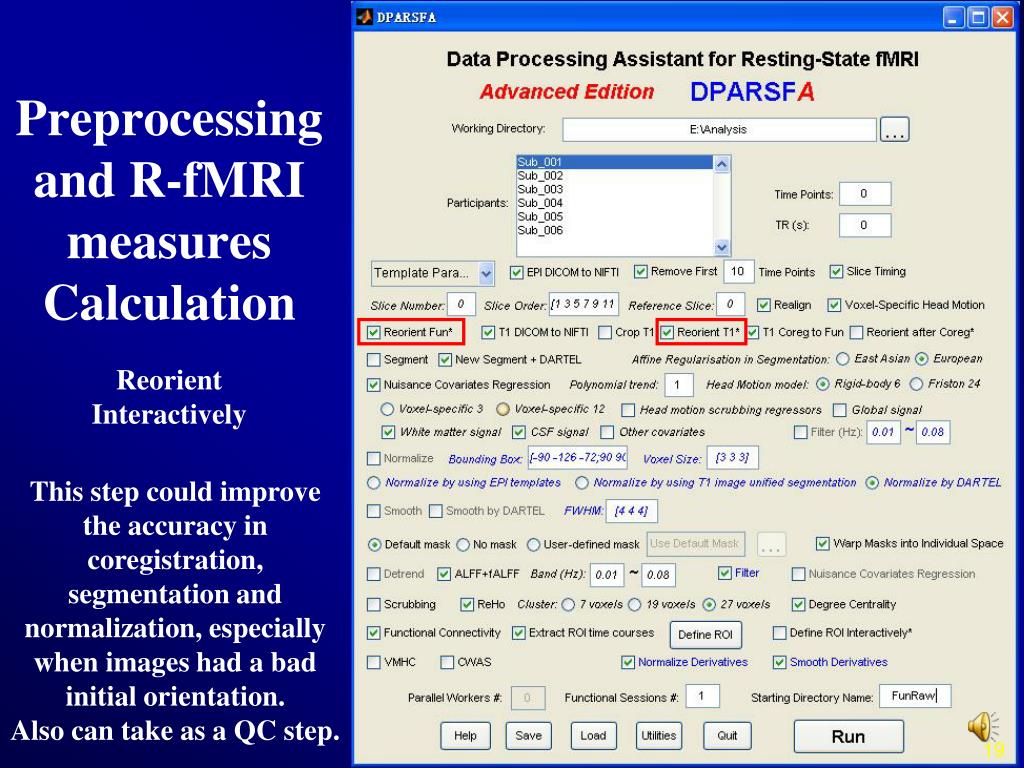1024x768 pixels.
Task: Toggle EPI DICOM to NIFTI checkbox
Action: point(517,272)
